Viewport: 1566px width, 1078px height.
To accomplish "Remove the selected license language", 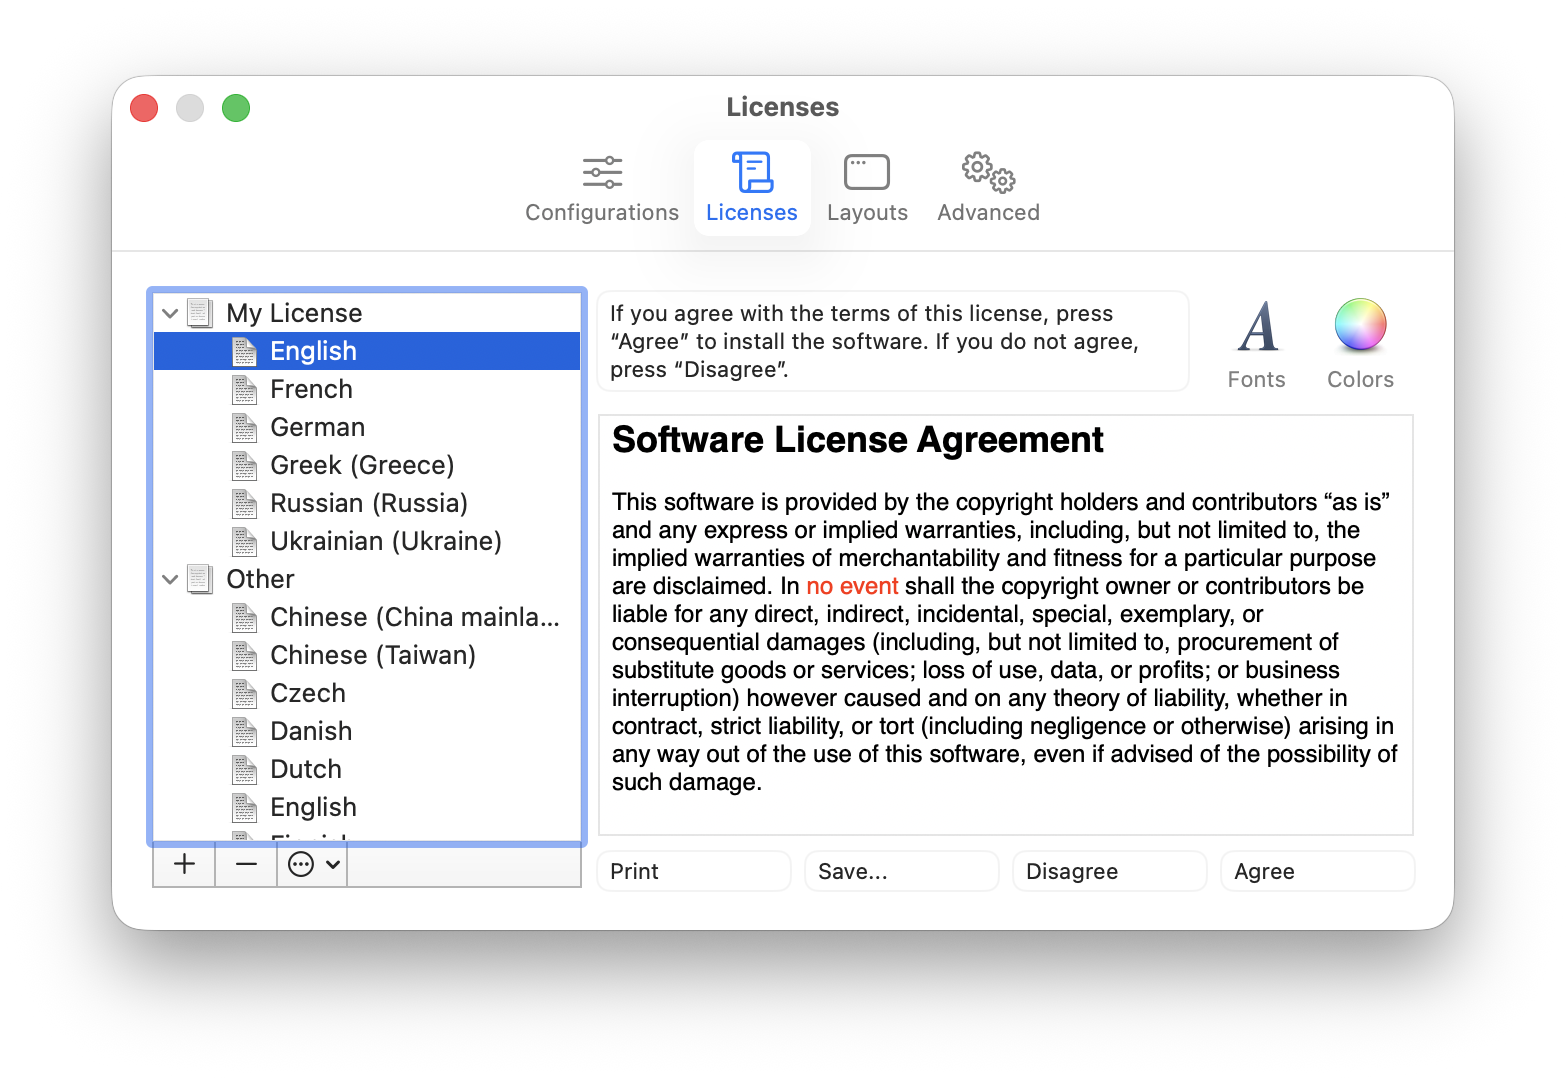I will (x=245, y=864).
